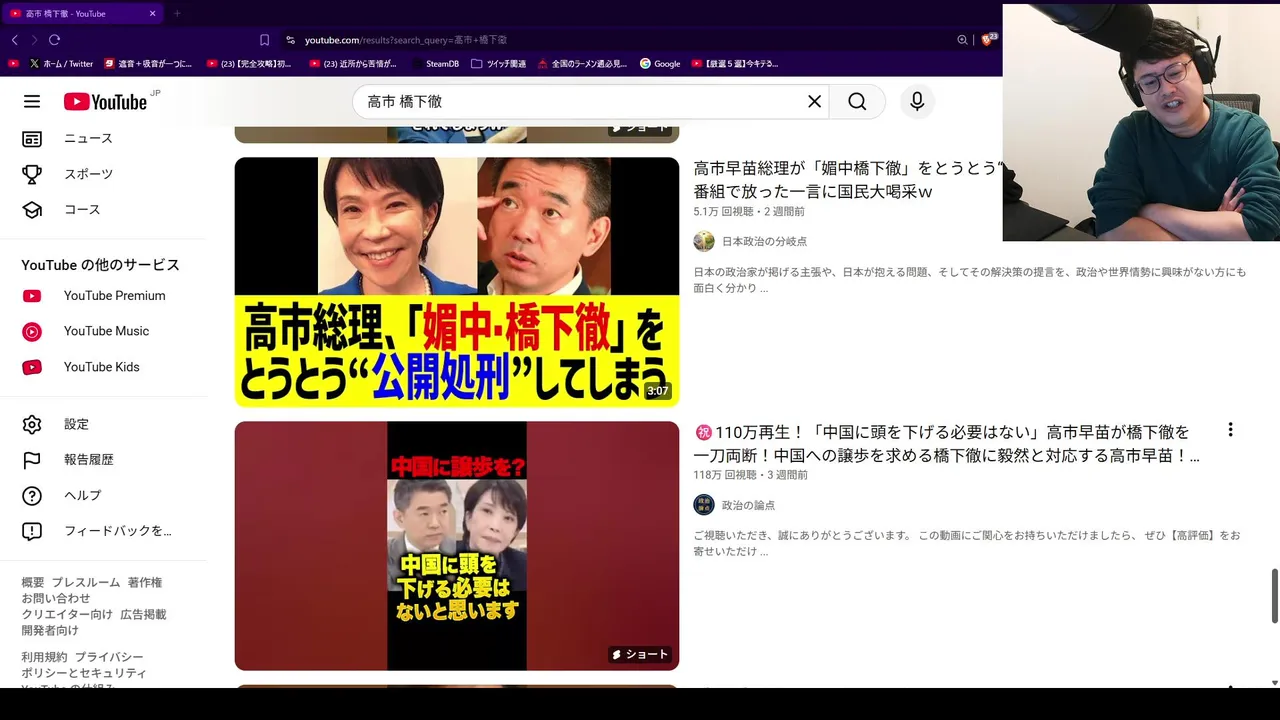Bookmark this page with bookmark icon
The width and height of the screenshot is (1280, 720).
tap(264, 40)
